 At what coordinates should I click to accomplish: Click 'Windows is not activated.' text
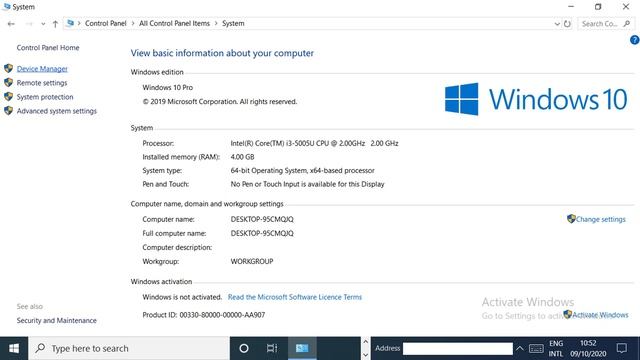click(182, 297)
